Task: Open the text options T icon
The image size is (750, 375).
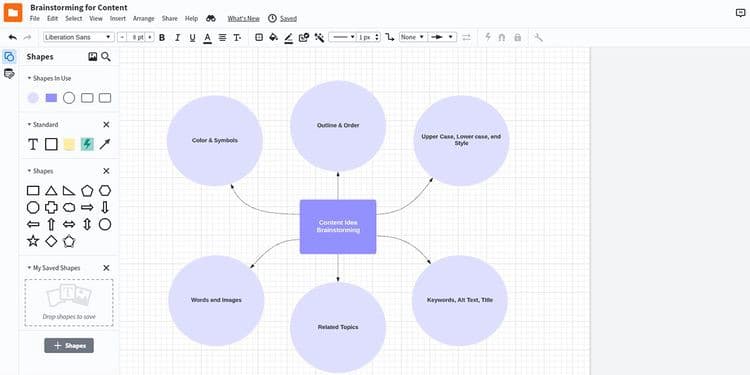Action: [x=237, y=37]
